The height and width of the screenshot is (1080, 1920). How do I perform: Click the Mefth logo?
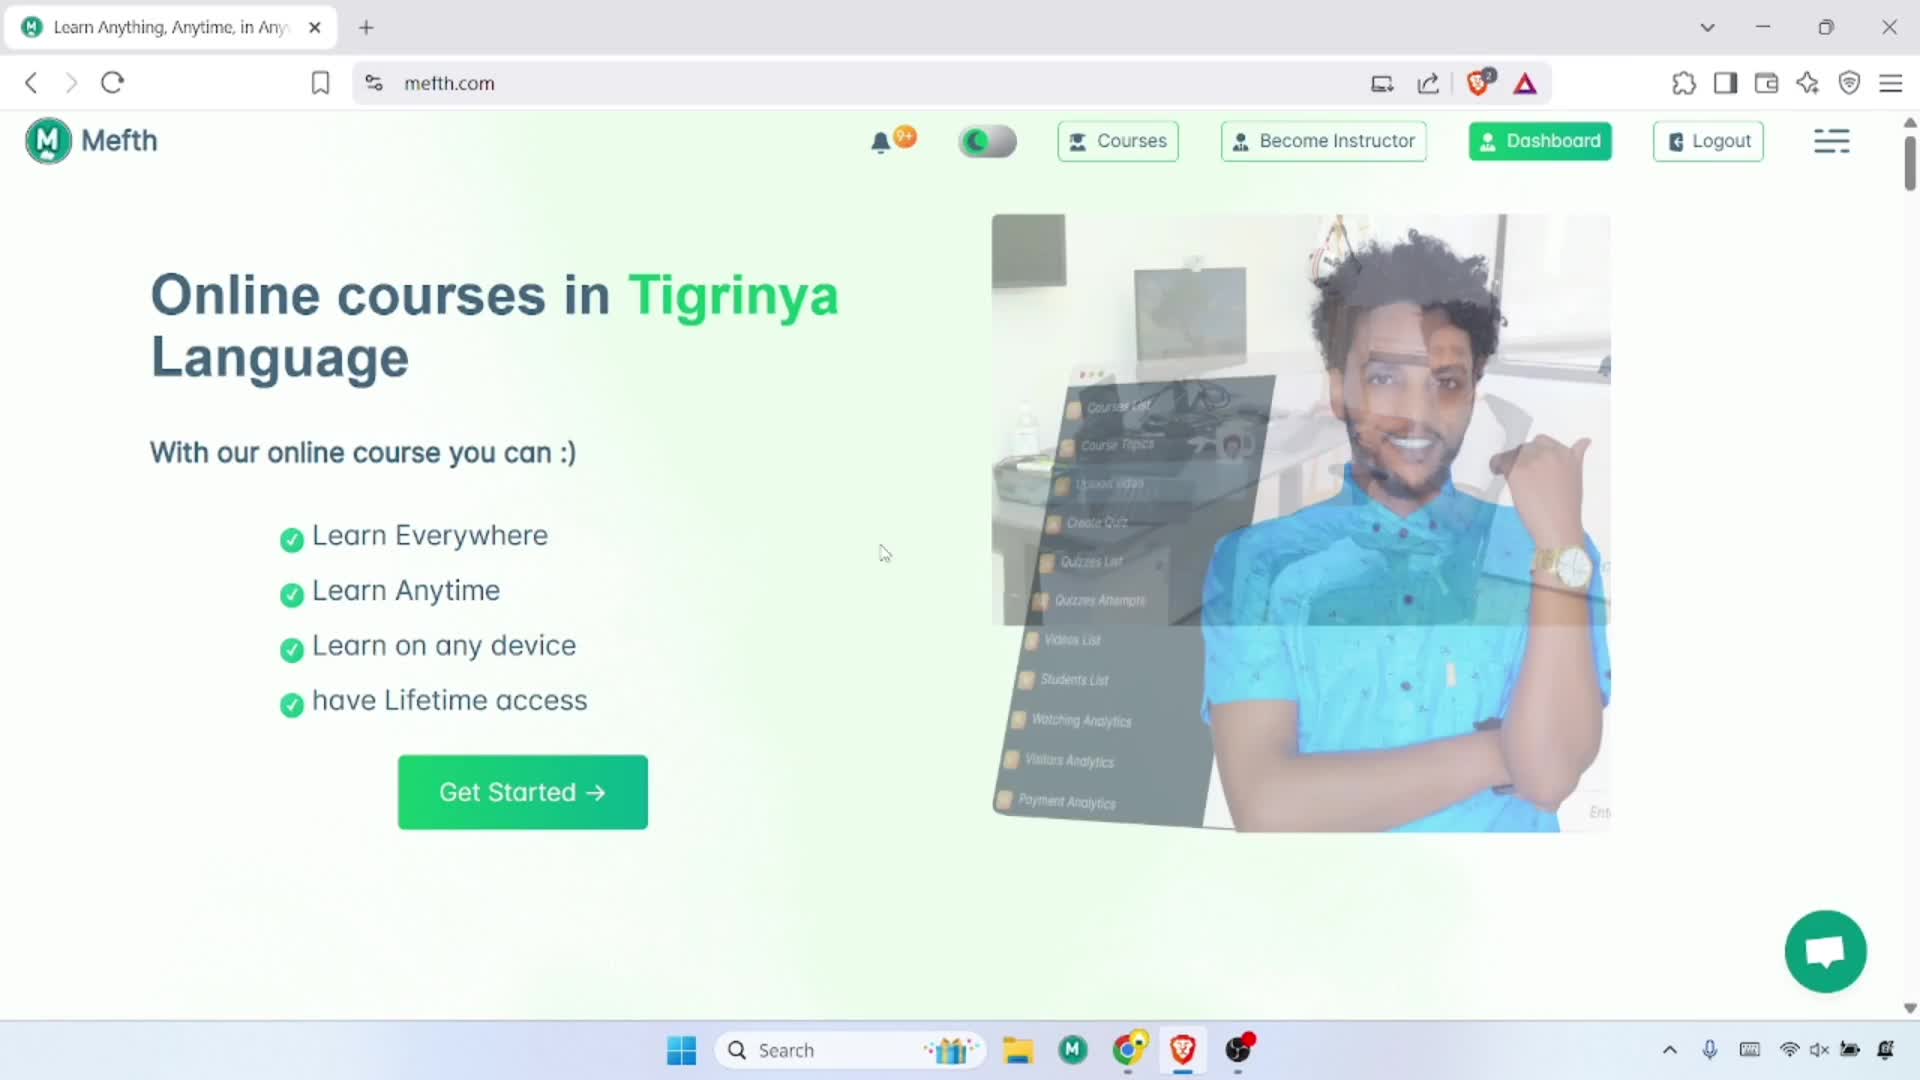(90, 140)
